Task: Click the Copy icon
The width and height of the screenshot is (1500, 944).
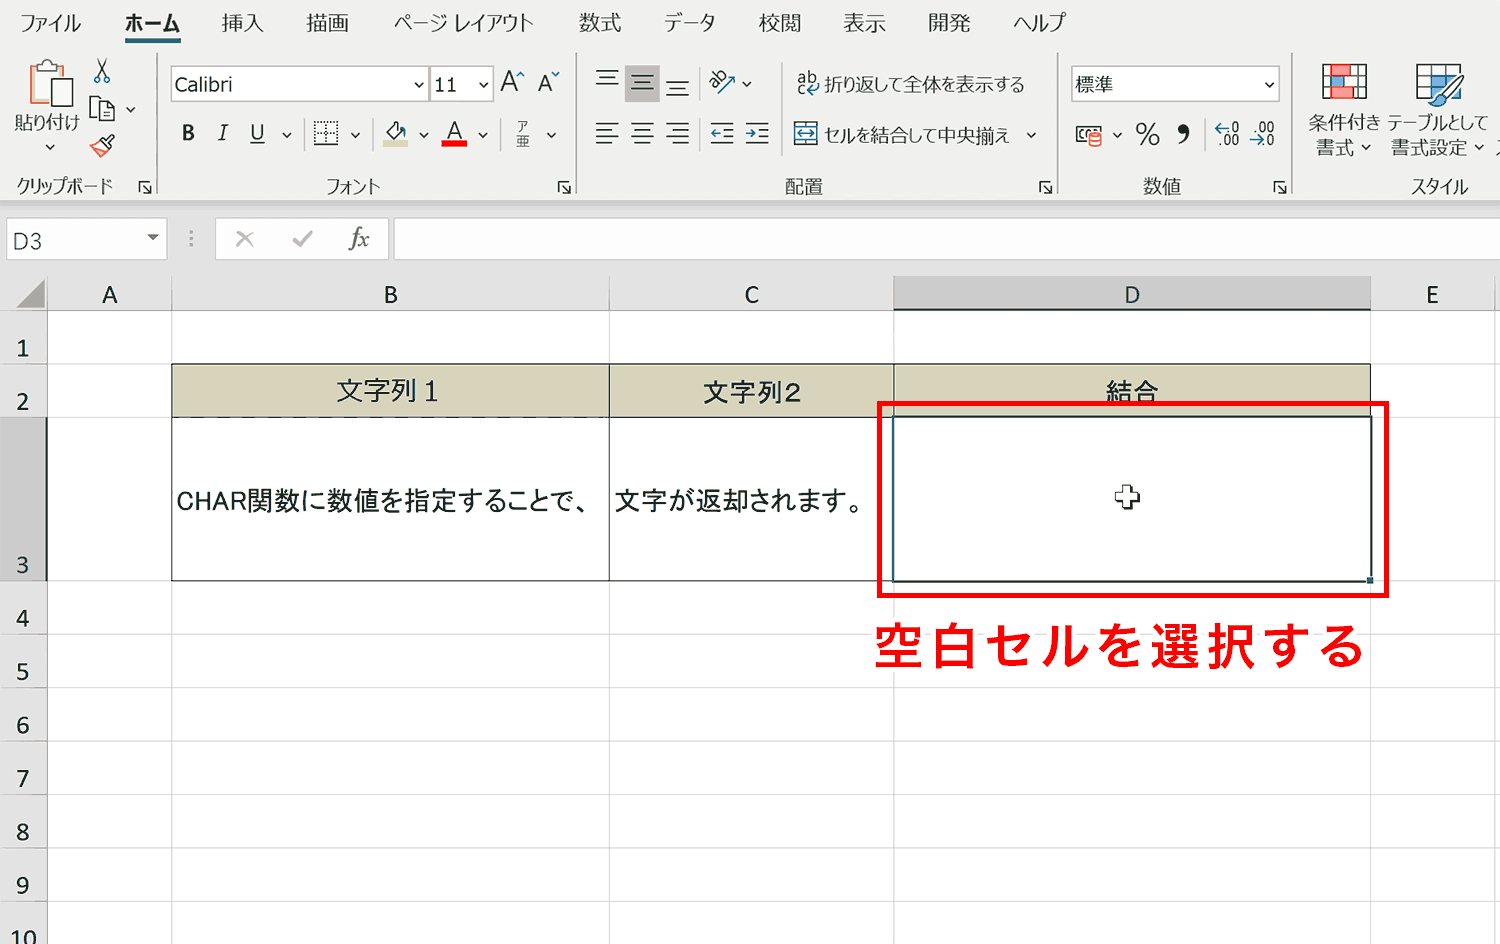Action: click(x=102, y=108)
